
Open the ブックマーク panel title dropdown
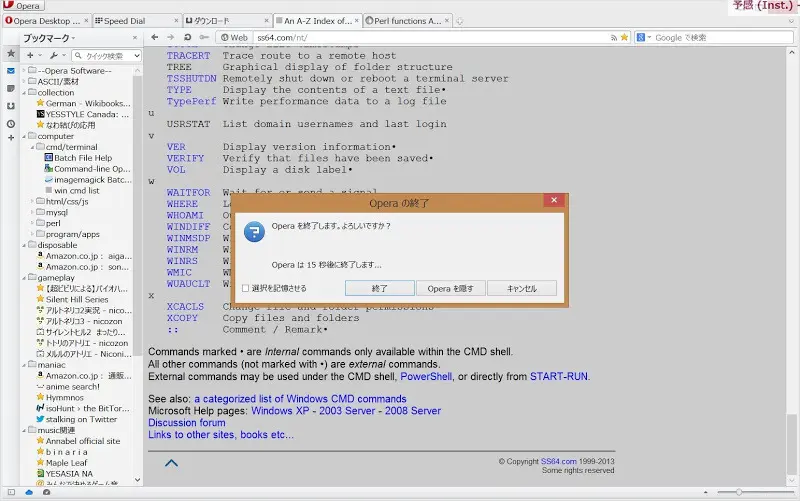[x=49, y=38]
